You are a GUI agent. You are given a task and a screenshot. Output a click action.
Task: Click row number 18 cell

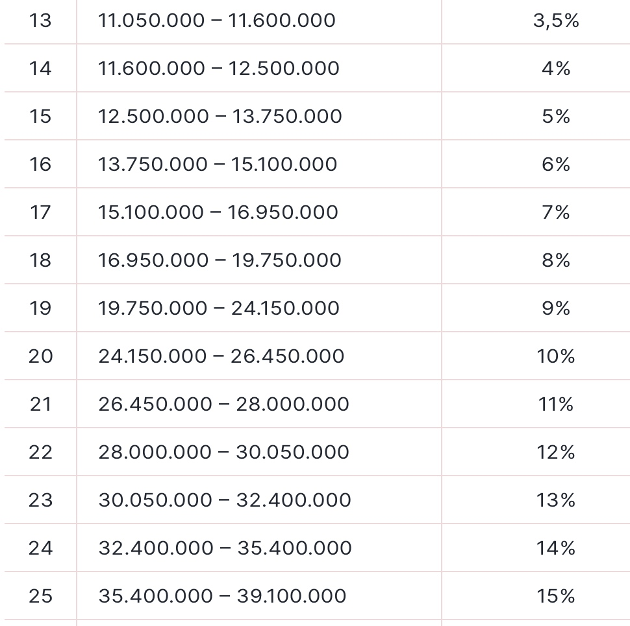pos(40,260)
